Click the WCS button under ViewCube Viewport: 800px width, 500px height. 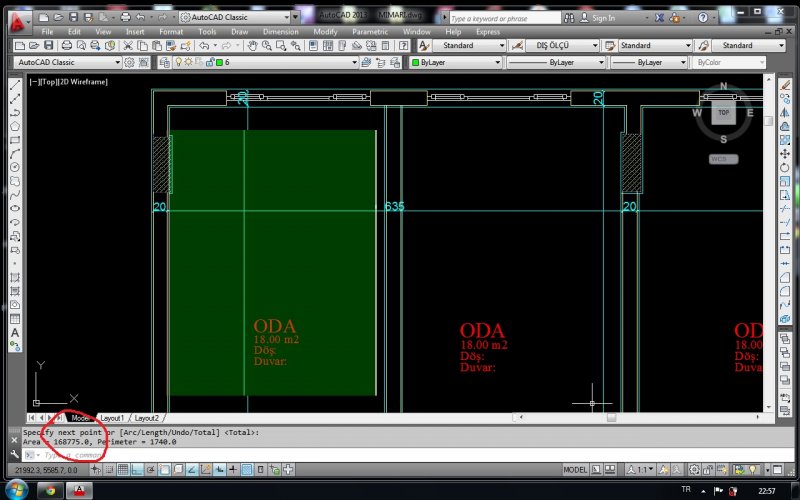tap(723, 159)
